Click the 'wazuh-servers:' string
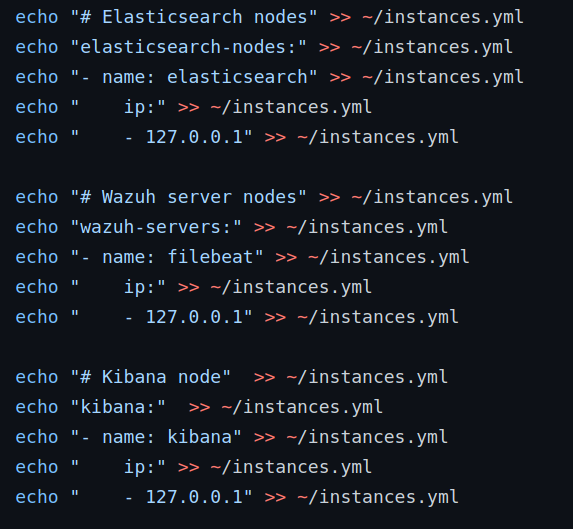Viewport: 573px width, 529px height. [156, 227]
